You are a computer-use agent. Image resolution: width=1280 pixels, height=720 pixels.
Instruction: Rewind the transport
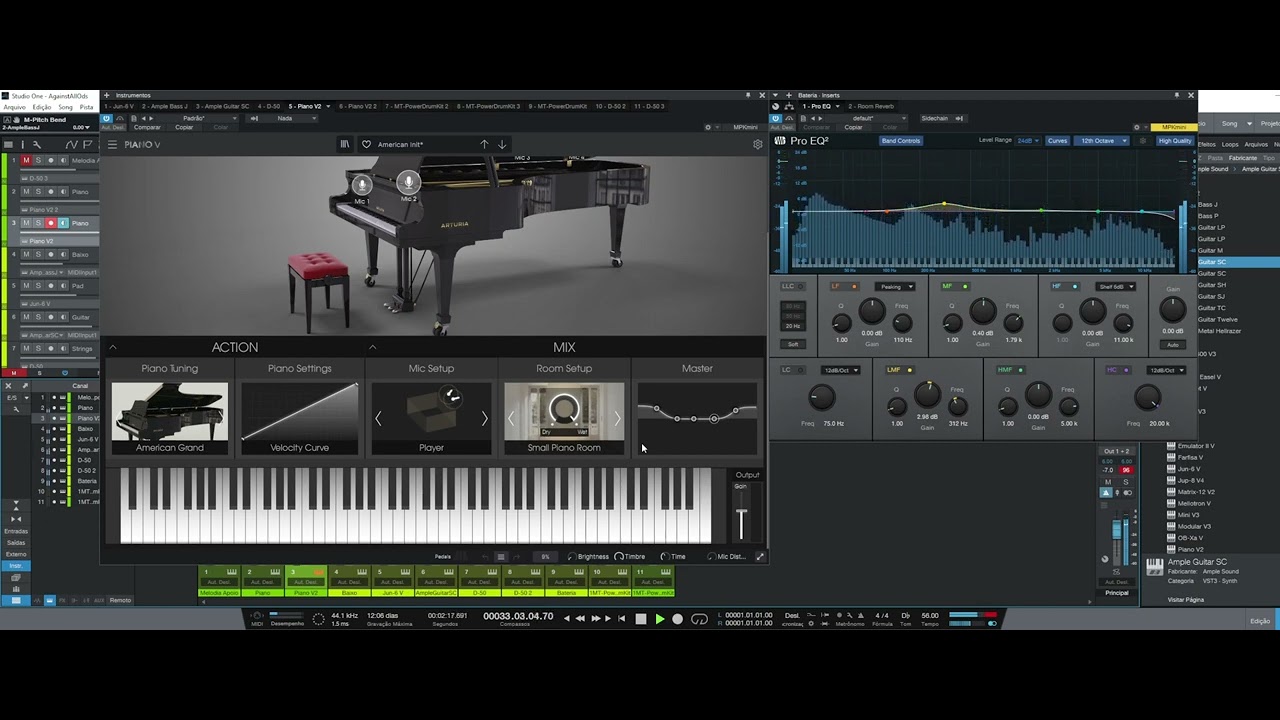(582, 619)
